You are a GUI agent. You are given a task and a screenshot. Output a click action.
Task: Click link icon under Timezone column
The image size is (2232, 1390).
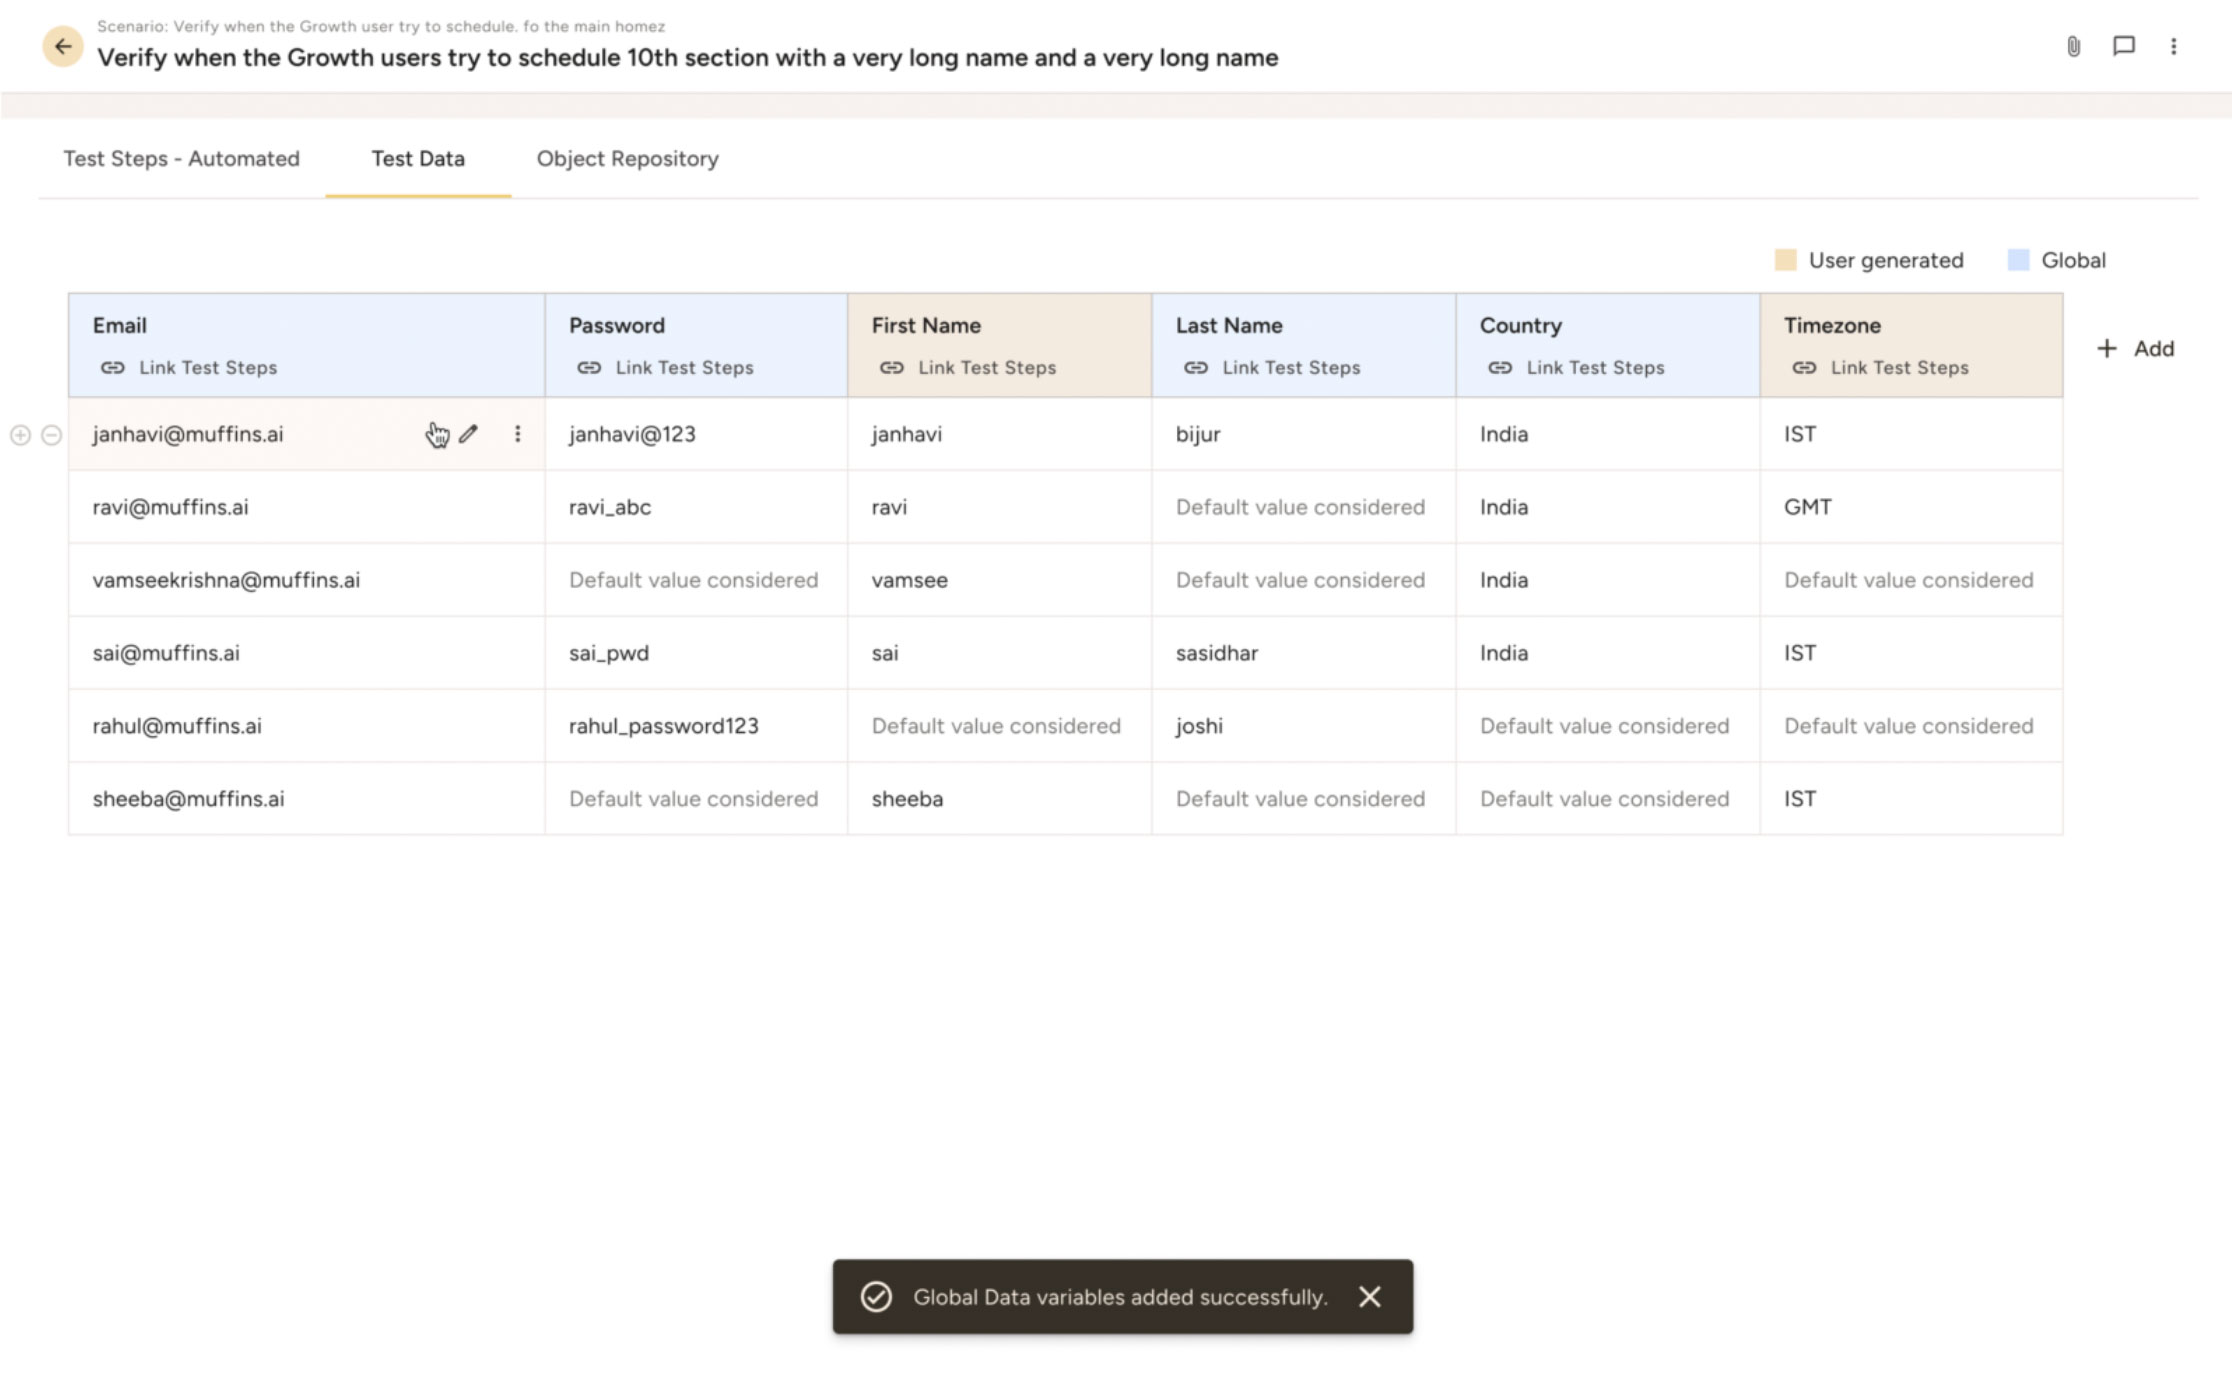(1803, 368)
